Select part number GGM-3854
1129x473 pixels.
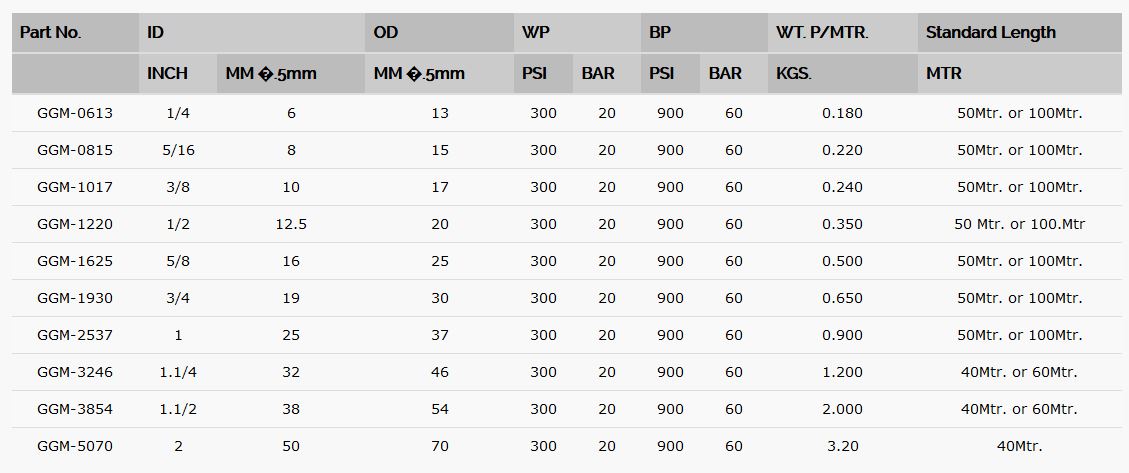75,409
